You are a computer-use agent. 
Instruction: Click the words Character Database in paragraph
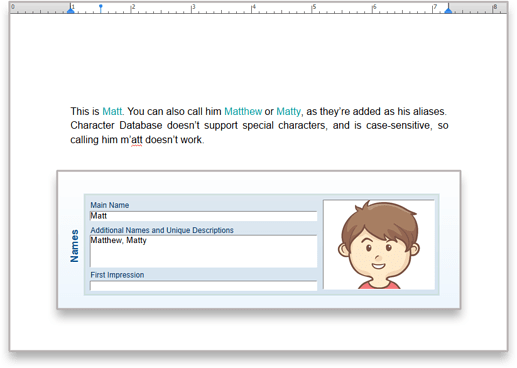coord(116,125)
